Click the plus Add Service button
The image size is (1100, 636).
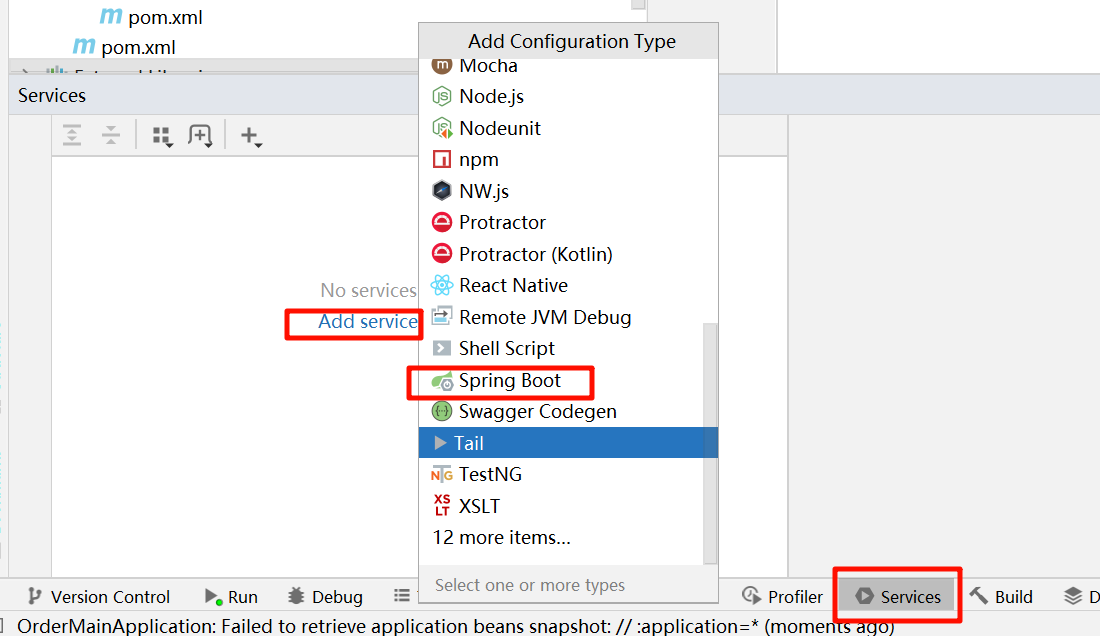click(x=250, y=136)
